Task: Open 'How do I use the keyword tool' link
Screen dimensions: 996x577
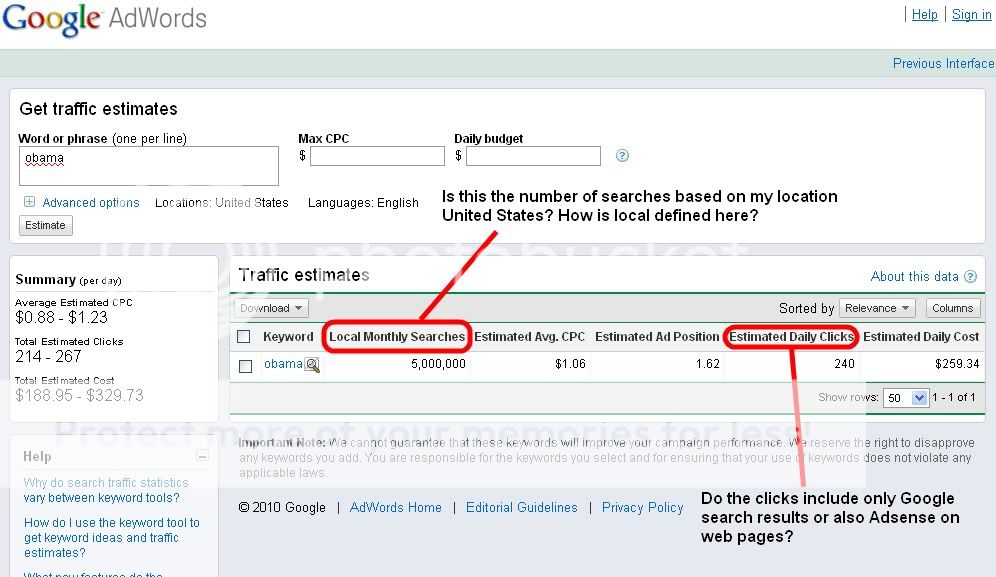Action: point(112,538)
